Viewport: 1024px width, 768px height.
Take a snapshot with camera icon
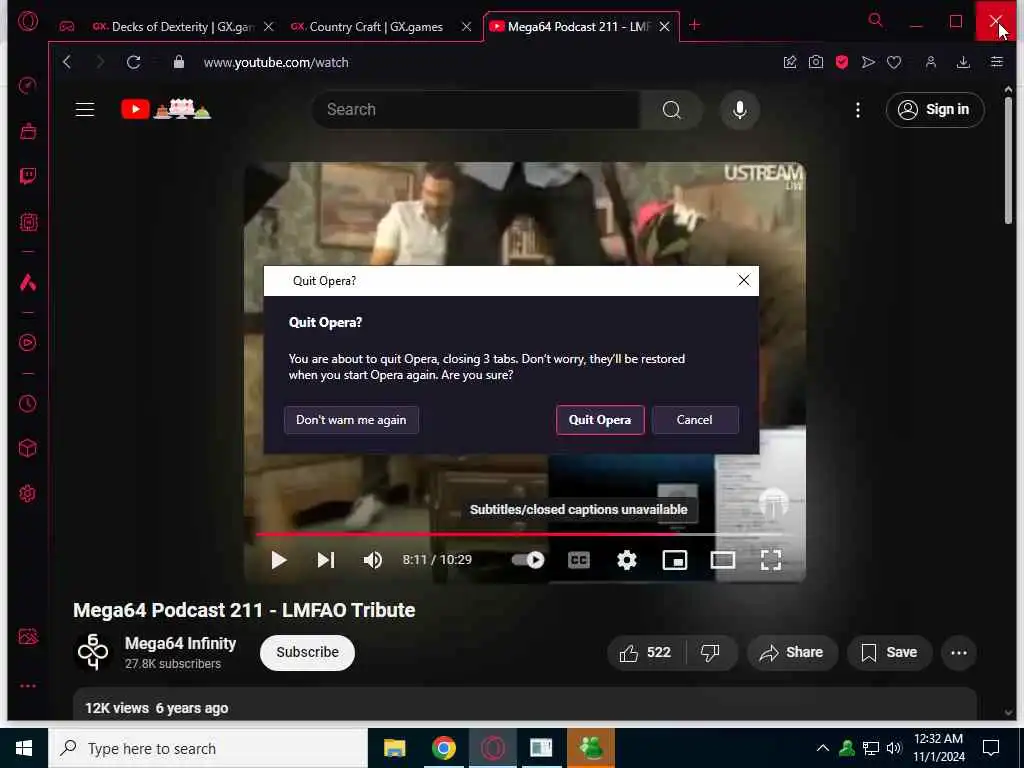[x=816, y=62]
